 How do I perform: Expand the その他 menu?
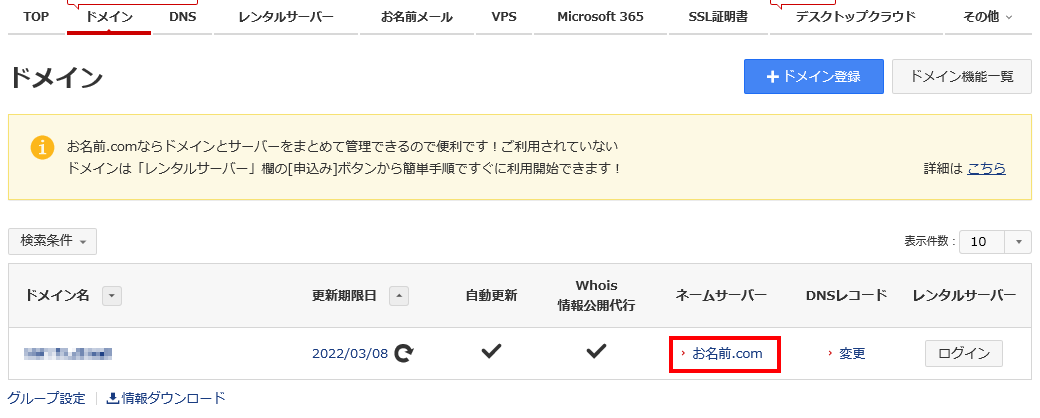(988, 17)
